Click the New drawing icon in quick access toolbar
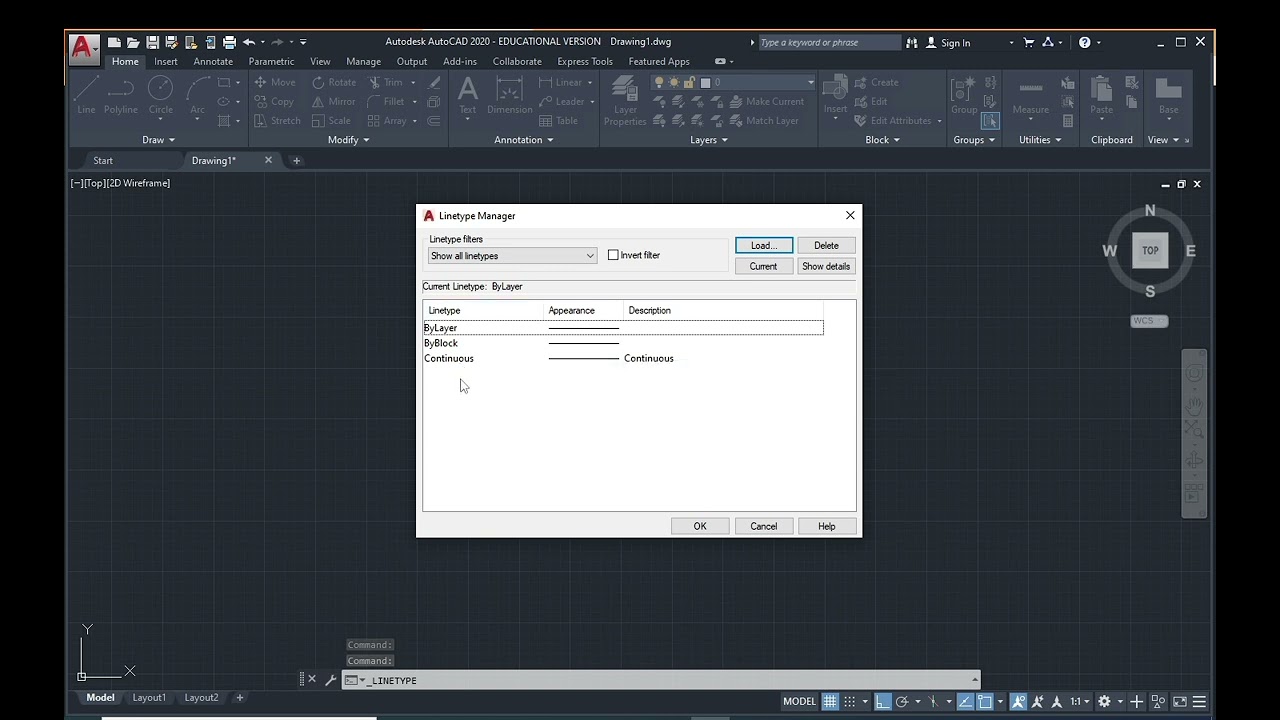 (x=114, y=42)
